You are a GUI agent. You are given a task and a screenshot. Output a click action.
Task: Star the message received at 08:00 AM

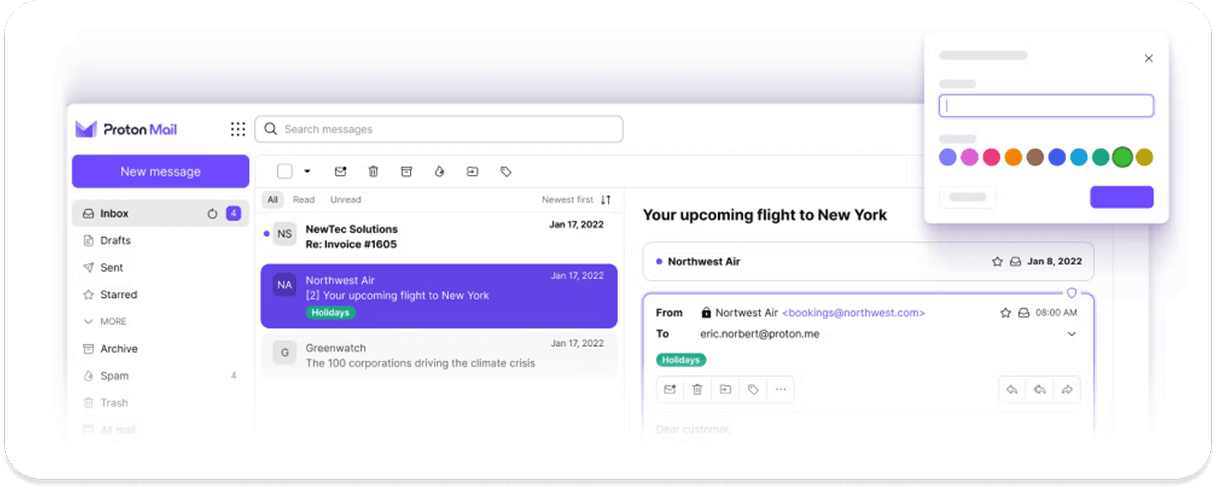tap(1006, 312)
